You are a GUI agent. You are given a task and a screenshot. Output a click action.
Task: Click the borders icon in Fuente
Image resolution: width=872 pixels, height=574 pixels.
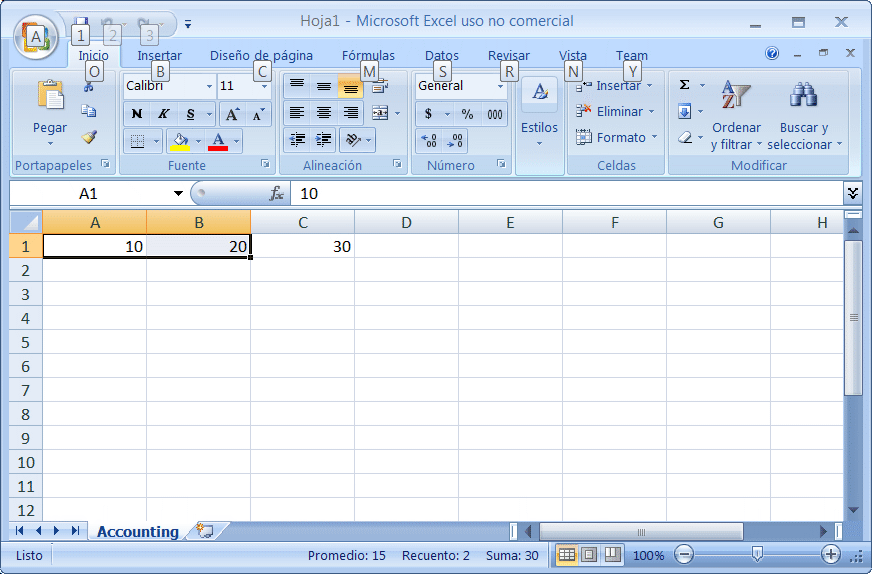(x=137, y=141)
